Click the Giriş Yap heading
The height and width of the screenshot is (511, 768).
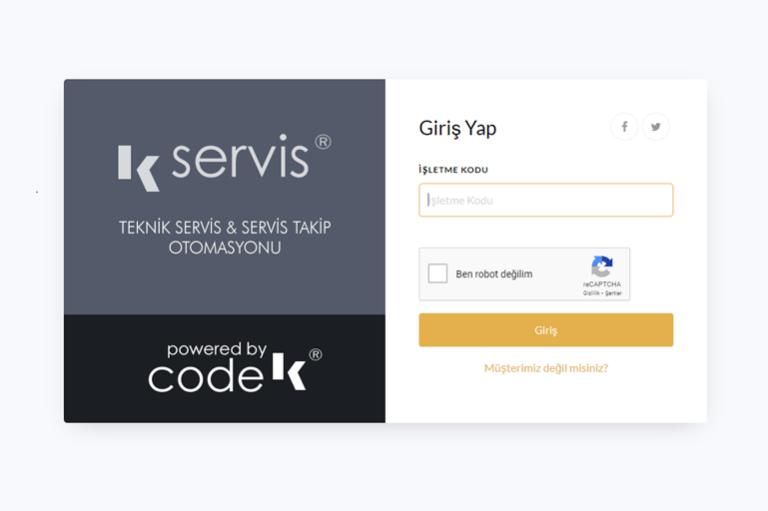457,128
